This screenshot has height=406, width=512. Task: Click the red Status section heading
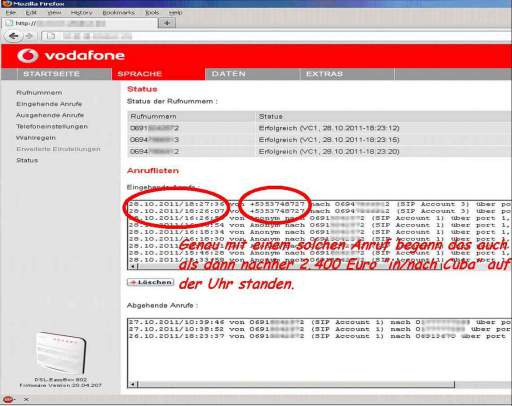click(x=142, y=89)
